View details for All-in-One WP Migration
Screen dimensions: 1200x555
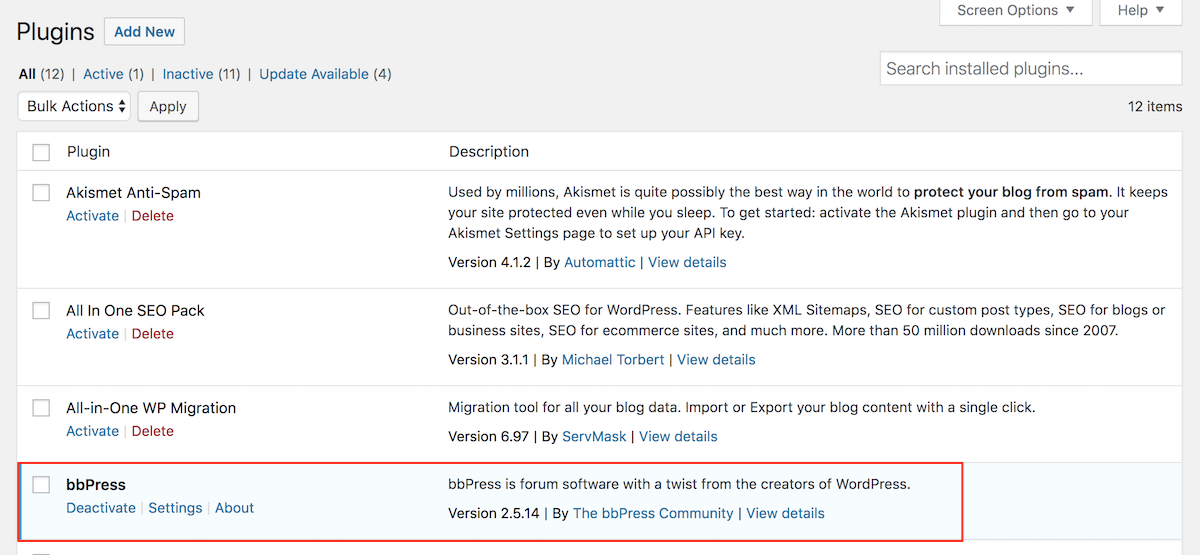coord(678,436)
